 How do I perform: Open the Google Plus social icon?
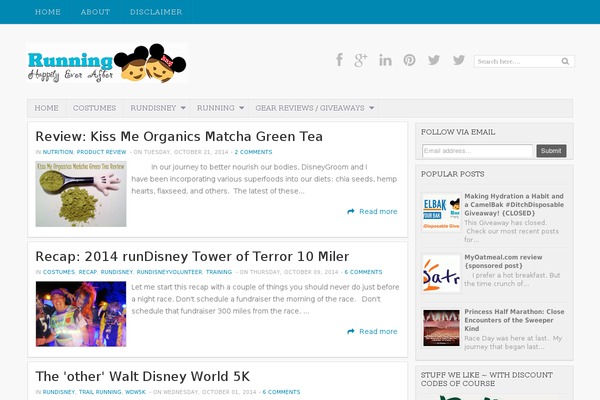click(x=360, y=60)
